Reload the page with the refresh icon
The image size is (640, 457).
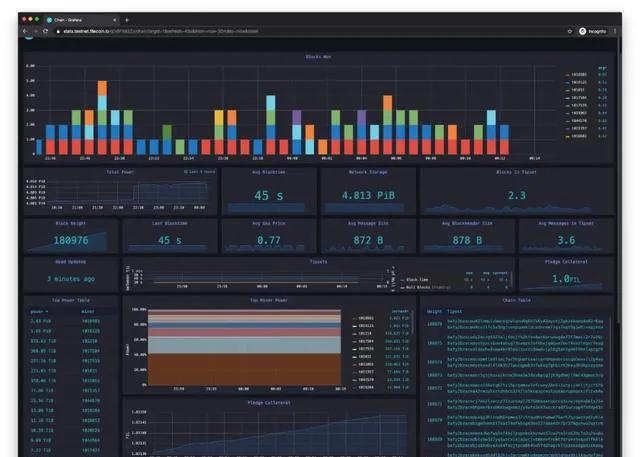tap(45, 31)
